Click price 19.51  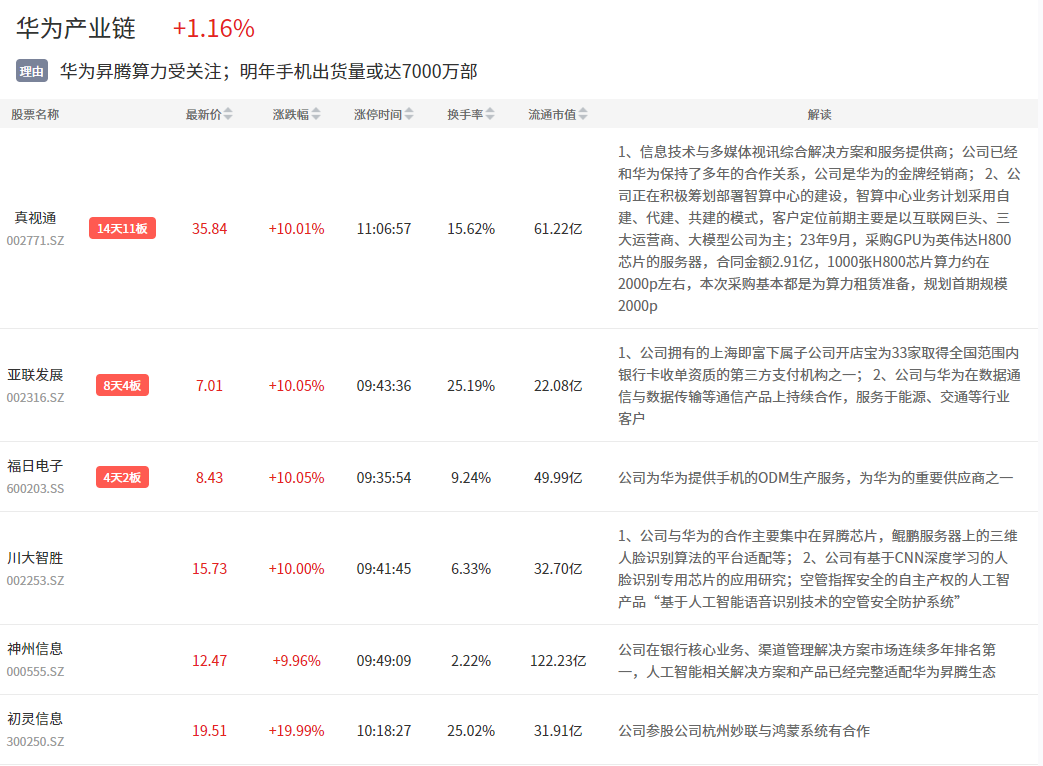tap(210, 730)
